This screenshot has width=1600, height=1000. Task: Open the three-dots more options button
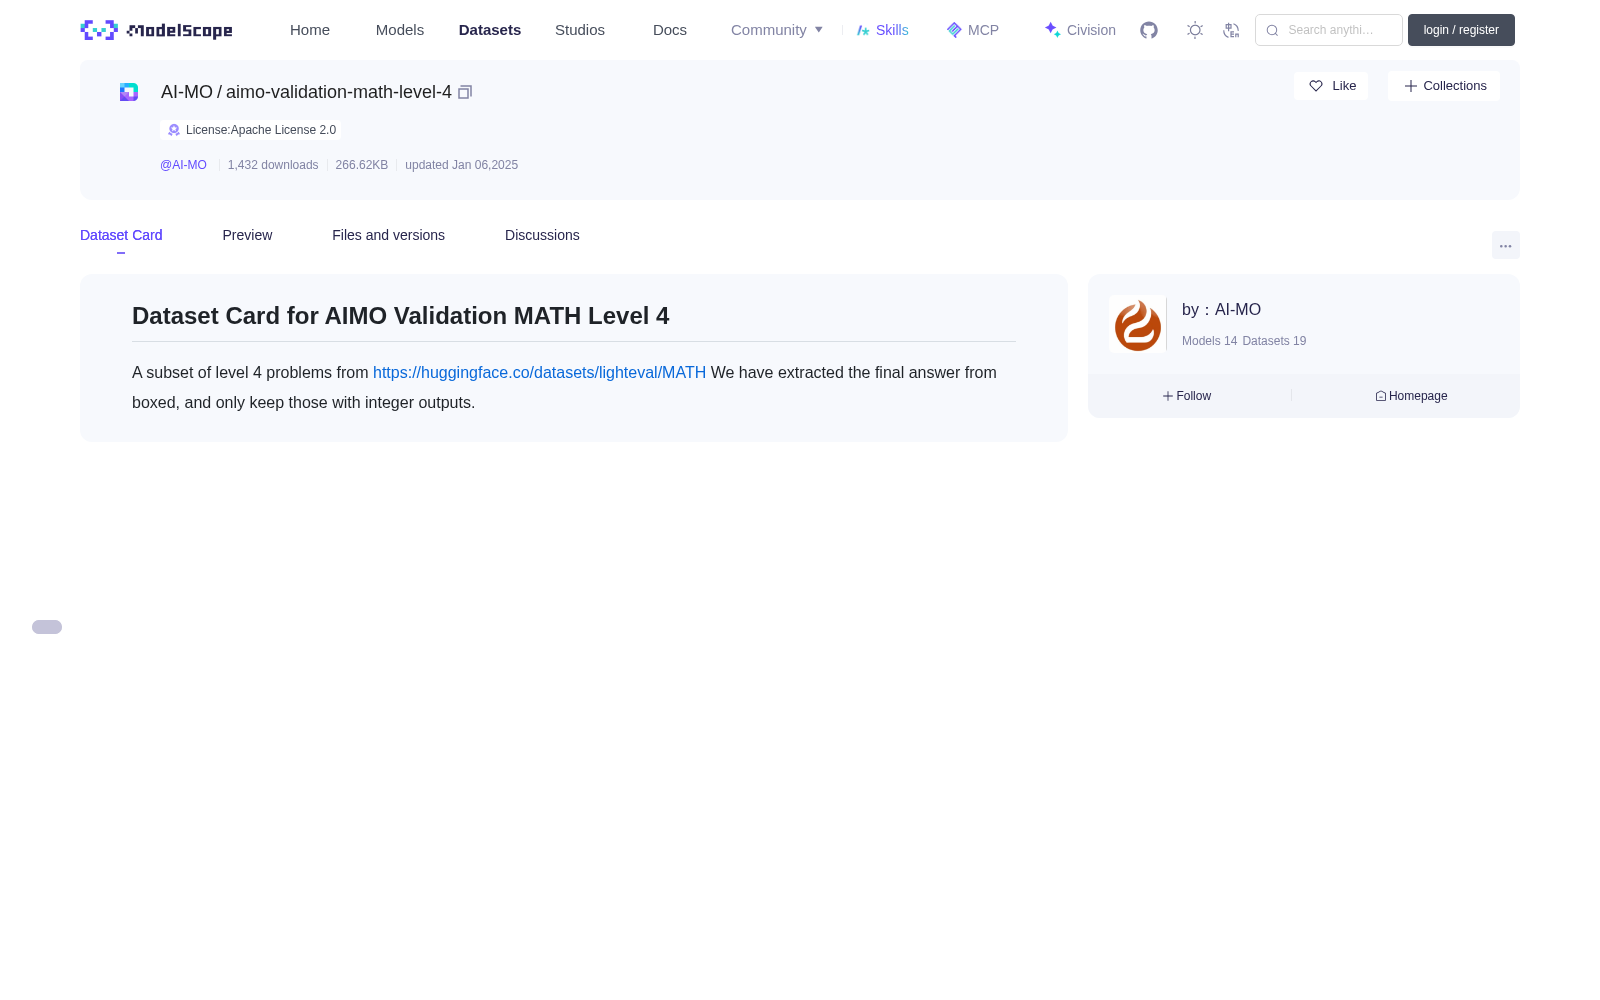(1505, 245)
